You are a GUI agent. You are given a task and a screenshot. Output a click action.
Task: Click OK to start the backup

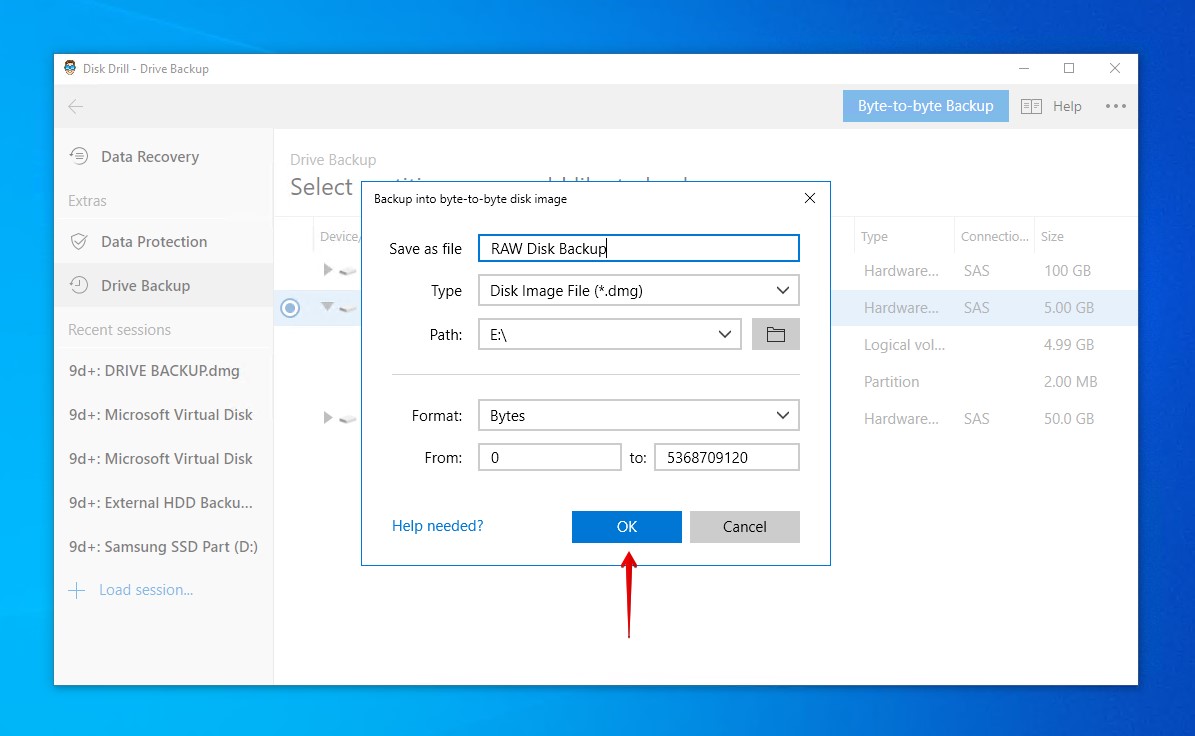click(626, 526)
